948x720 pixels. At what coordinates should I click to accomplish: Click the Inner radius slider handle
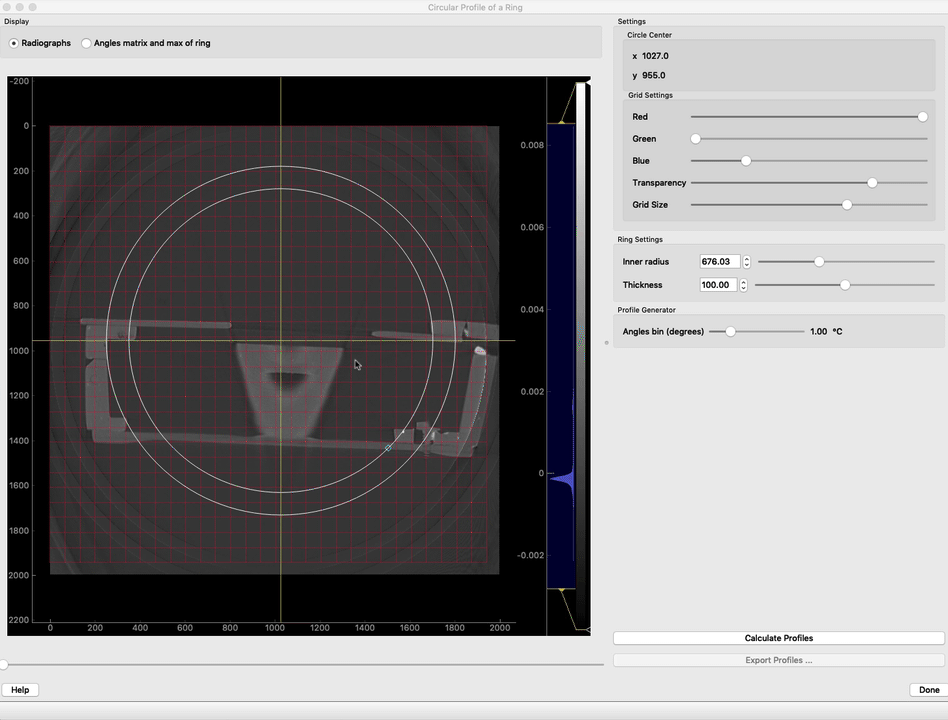click(819, 262)
